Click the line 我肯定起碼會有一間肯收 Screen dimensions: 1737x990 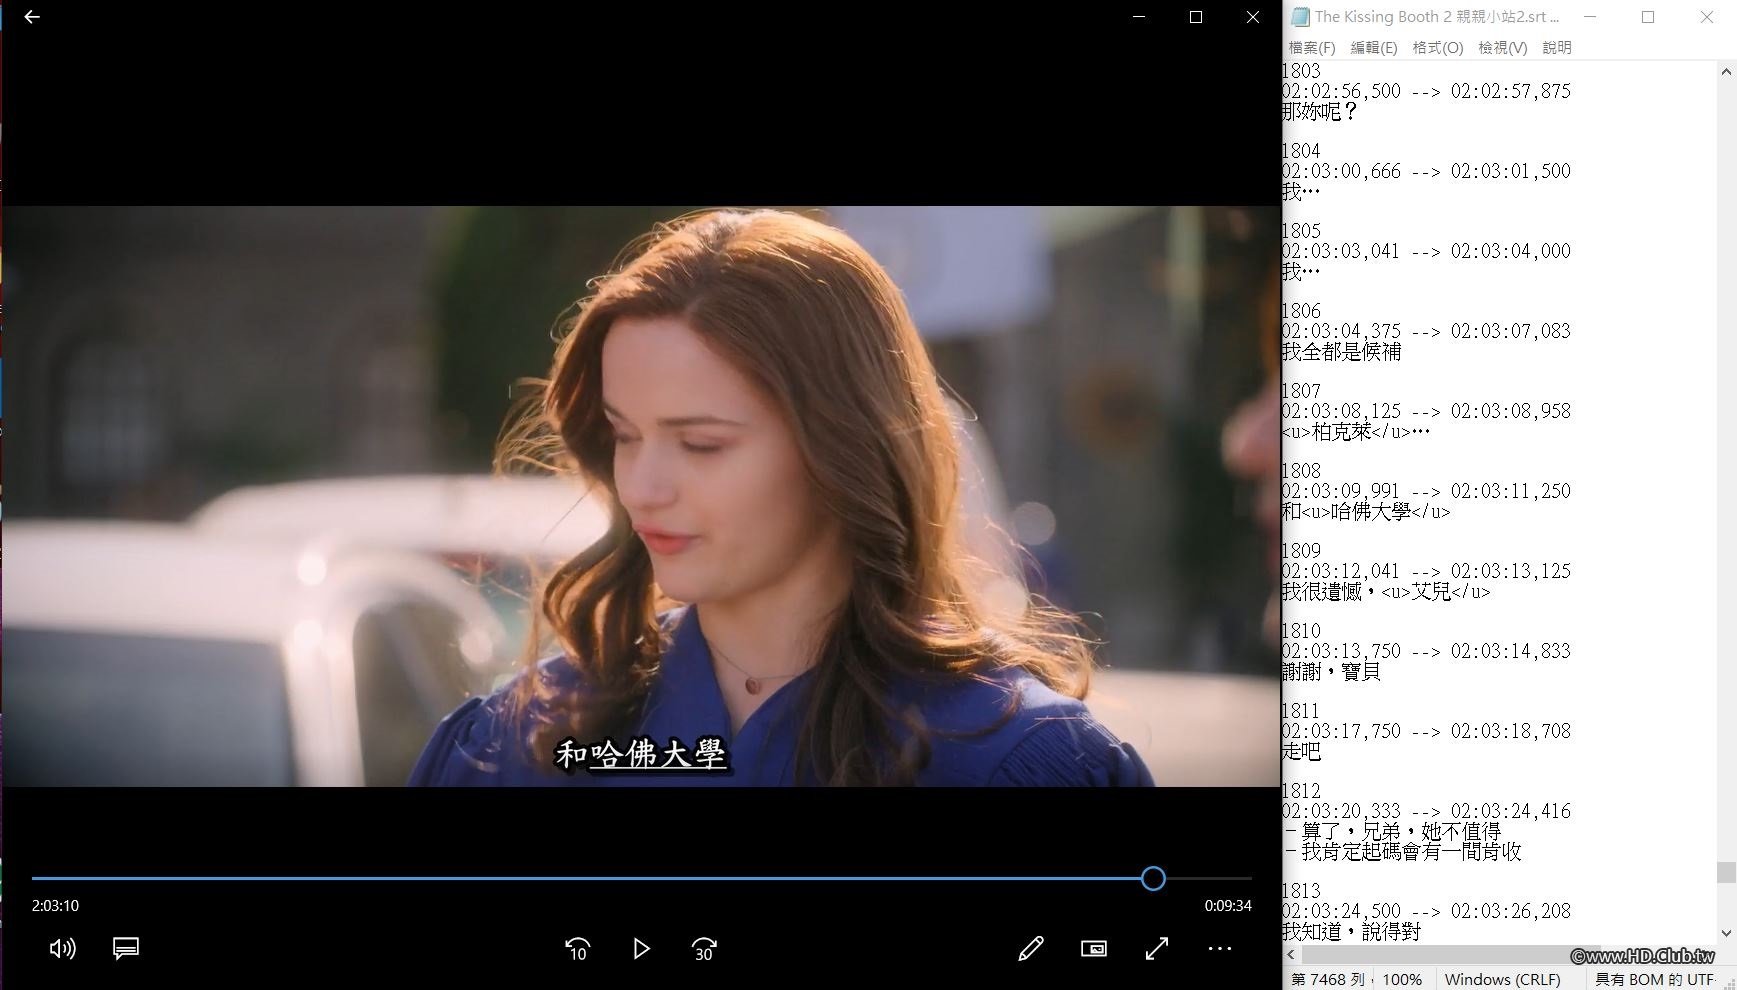tap(1402, 851)
